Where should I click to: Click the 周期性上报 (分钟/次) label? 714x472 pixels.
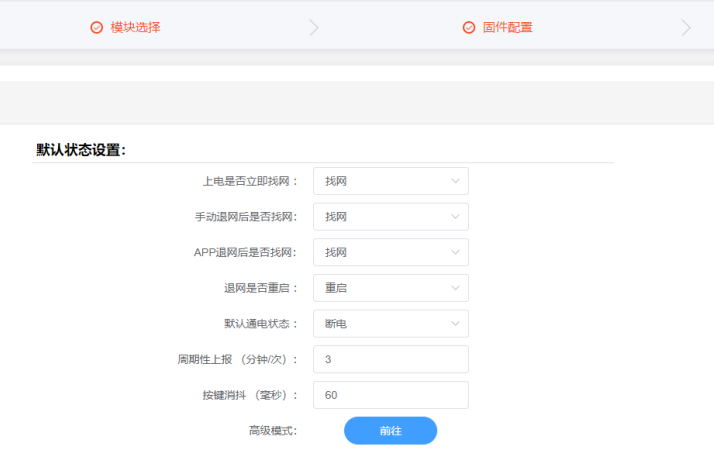237,359
